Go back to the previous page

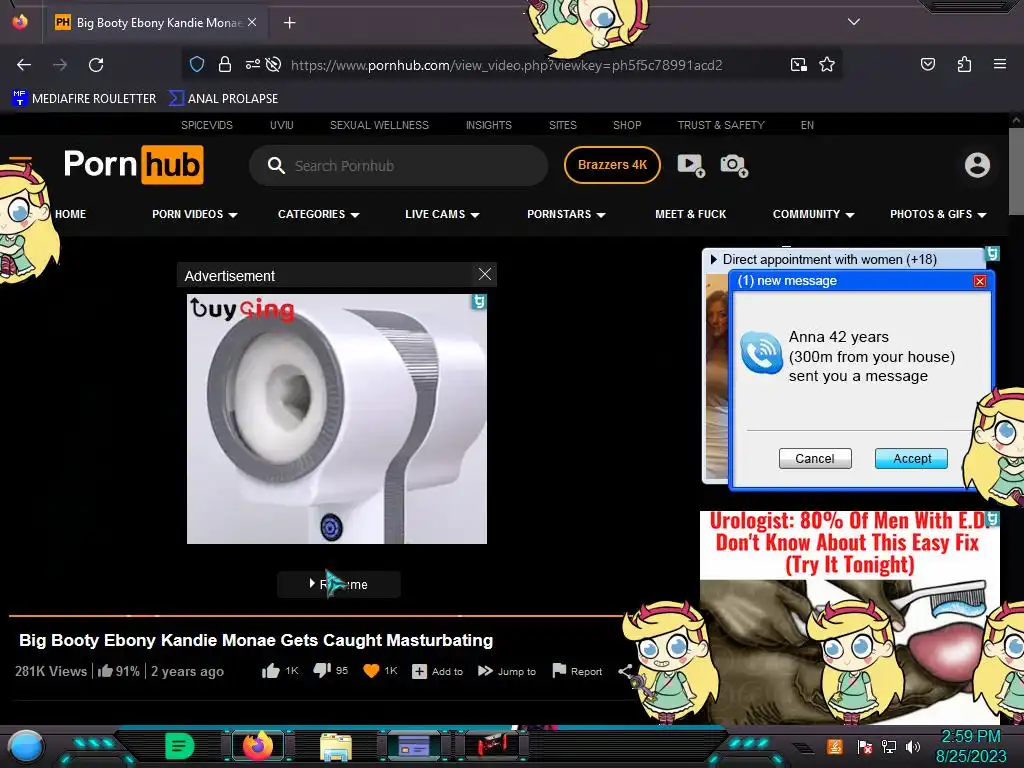pos(24,65)
